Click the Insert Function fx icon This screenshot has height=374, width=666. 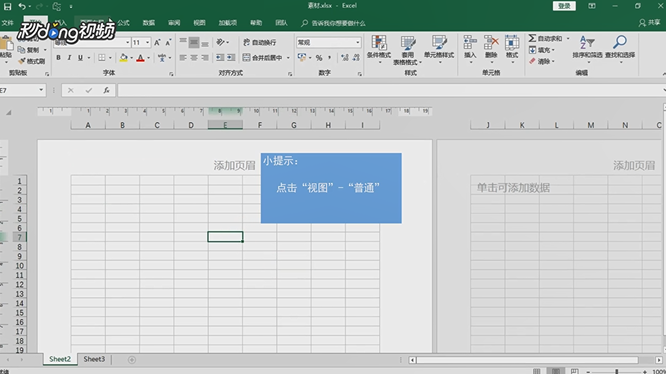click(106, 90)
